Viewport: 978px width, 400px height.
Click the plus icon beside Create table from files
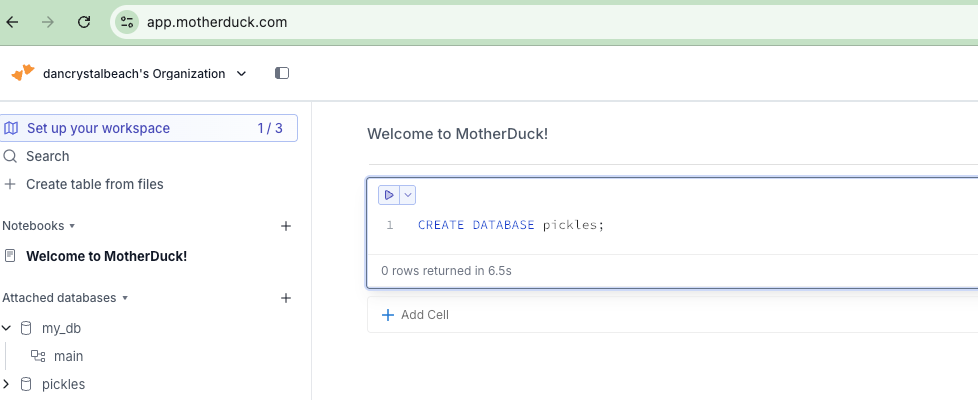coord(10,184)
